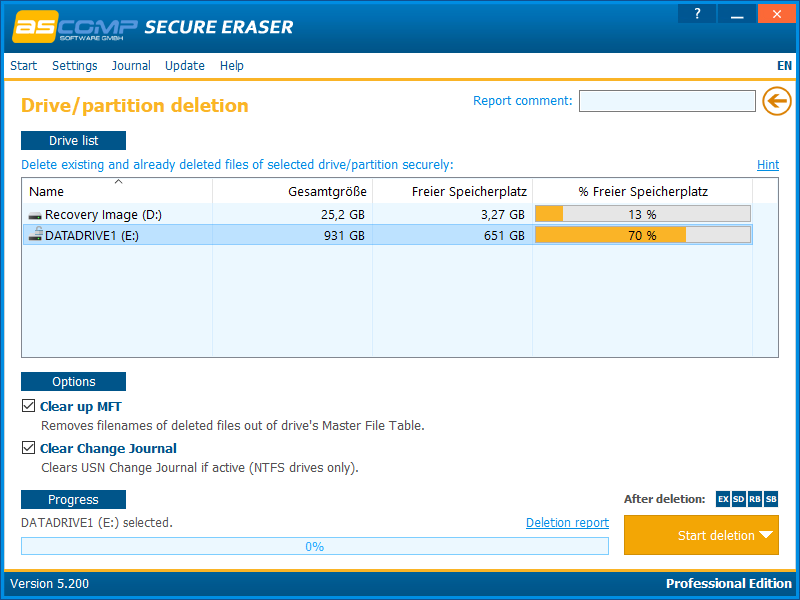View the Deletion report
This screenshot has height=600, width=800.
coord(567,522)
